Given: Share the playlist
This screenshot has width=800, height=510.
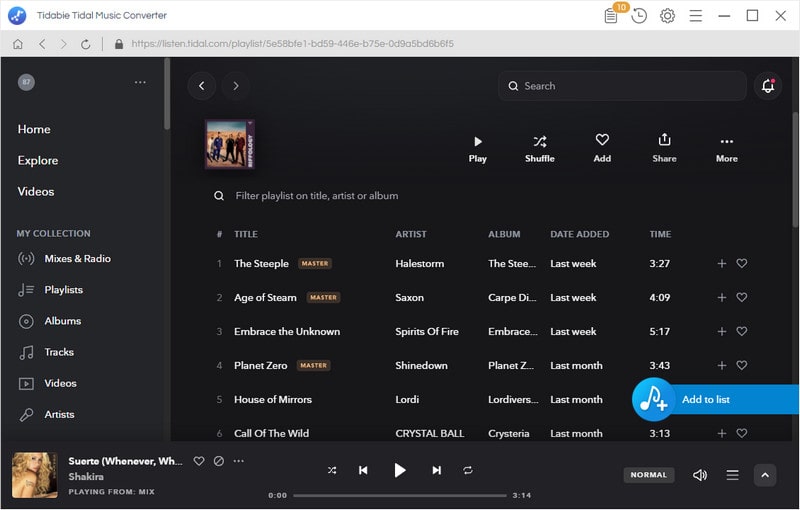Looking at the screenshot, I should [664, 149].
